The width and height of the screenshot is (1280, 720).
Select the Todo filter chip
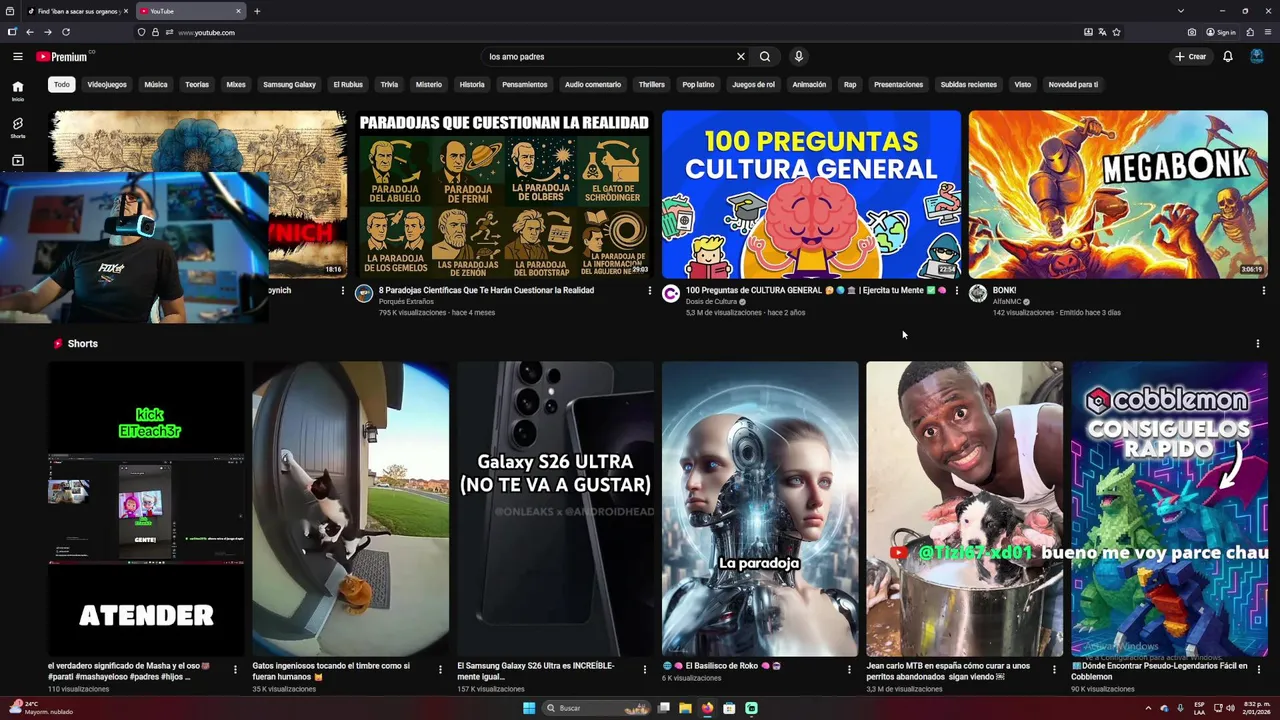coord(62,85)
